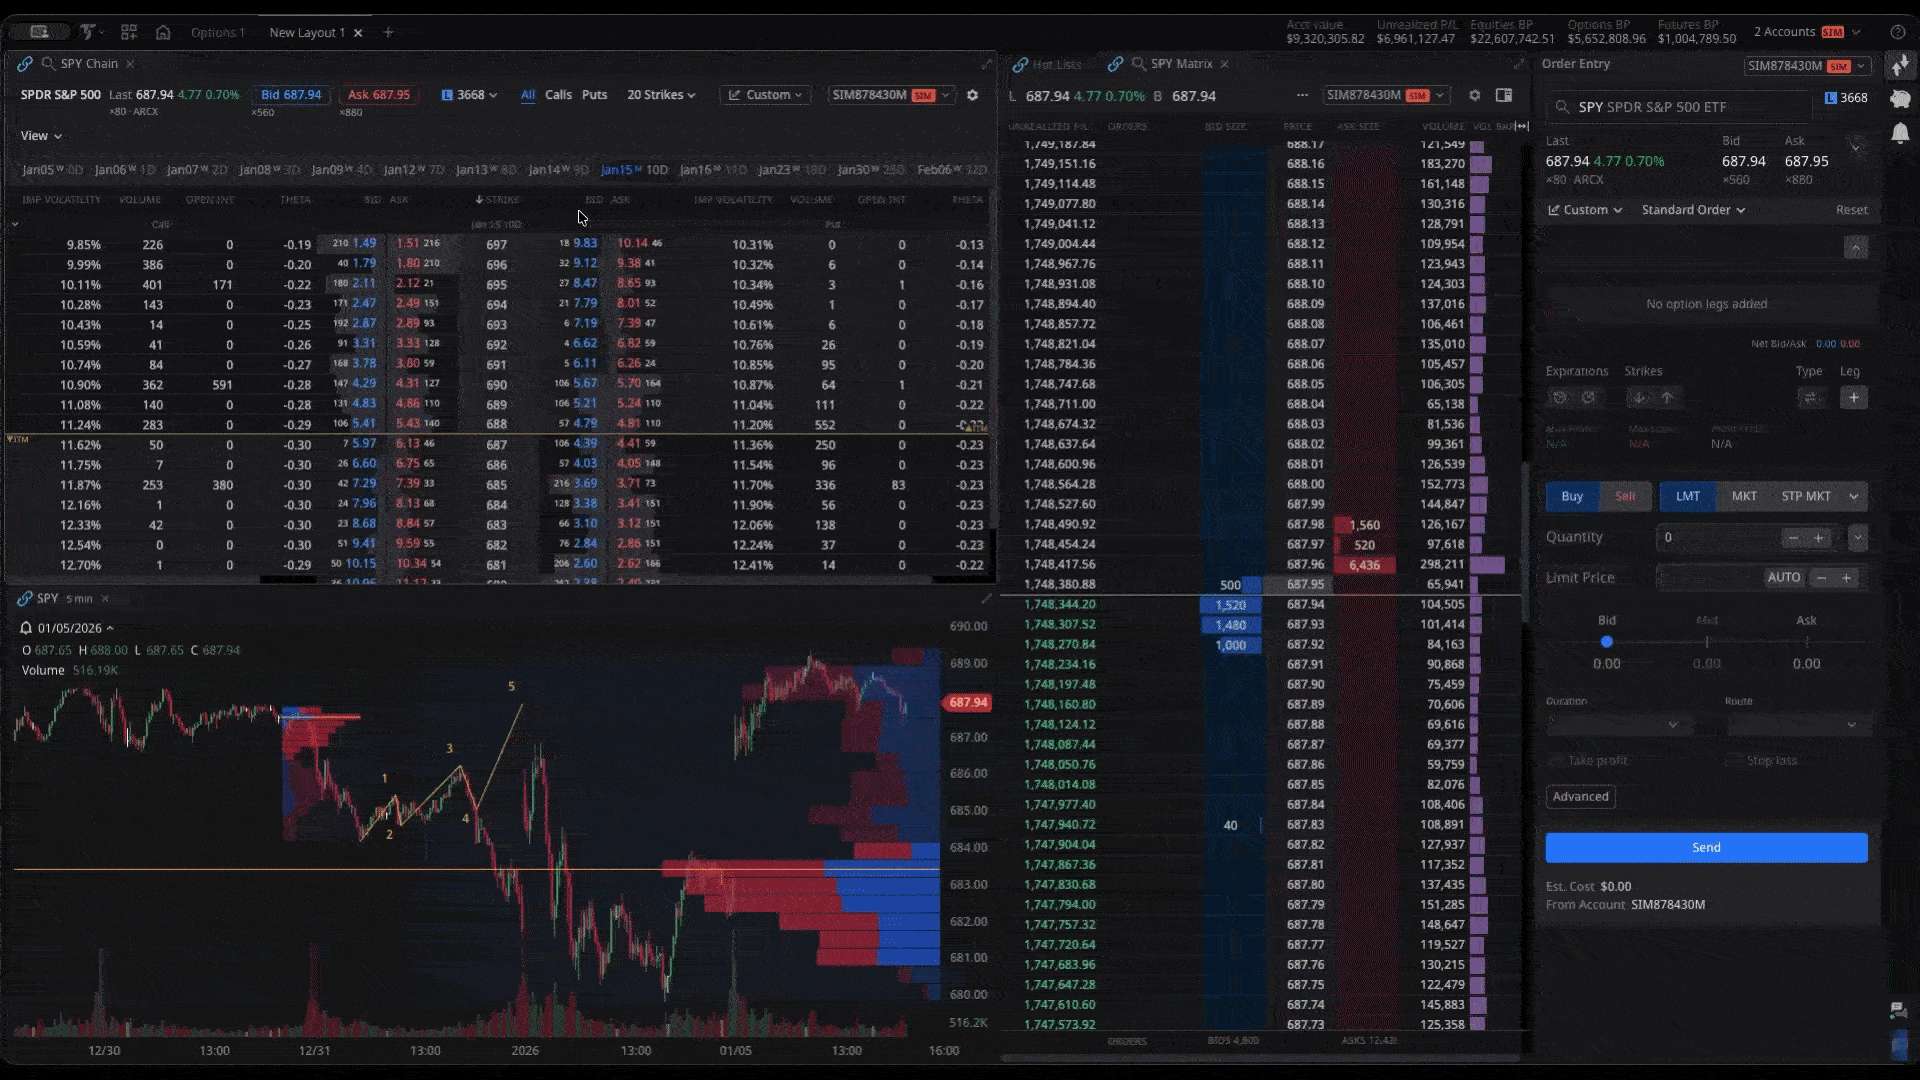The image size is (1920, 1080).
Task: Expand the 20 Strikes dropdown
Action: click(x=660, y=95)
